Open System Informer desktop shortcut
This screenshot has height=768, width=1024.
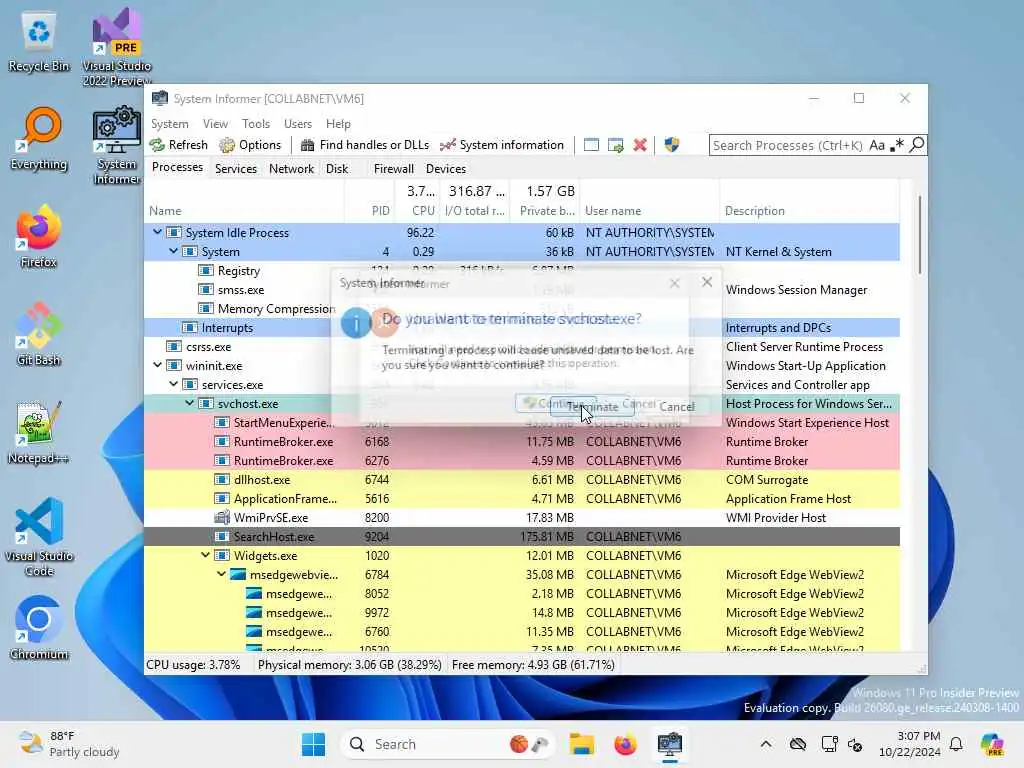[116, 146]
